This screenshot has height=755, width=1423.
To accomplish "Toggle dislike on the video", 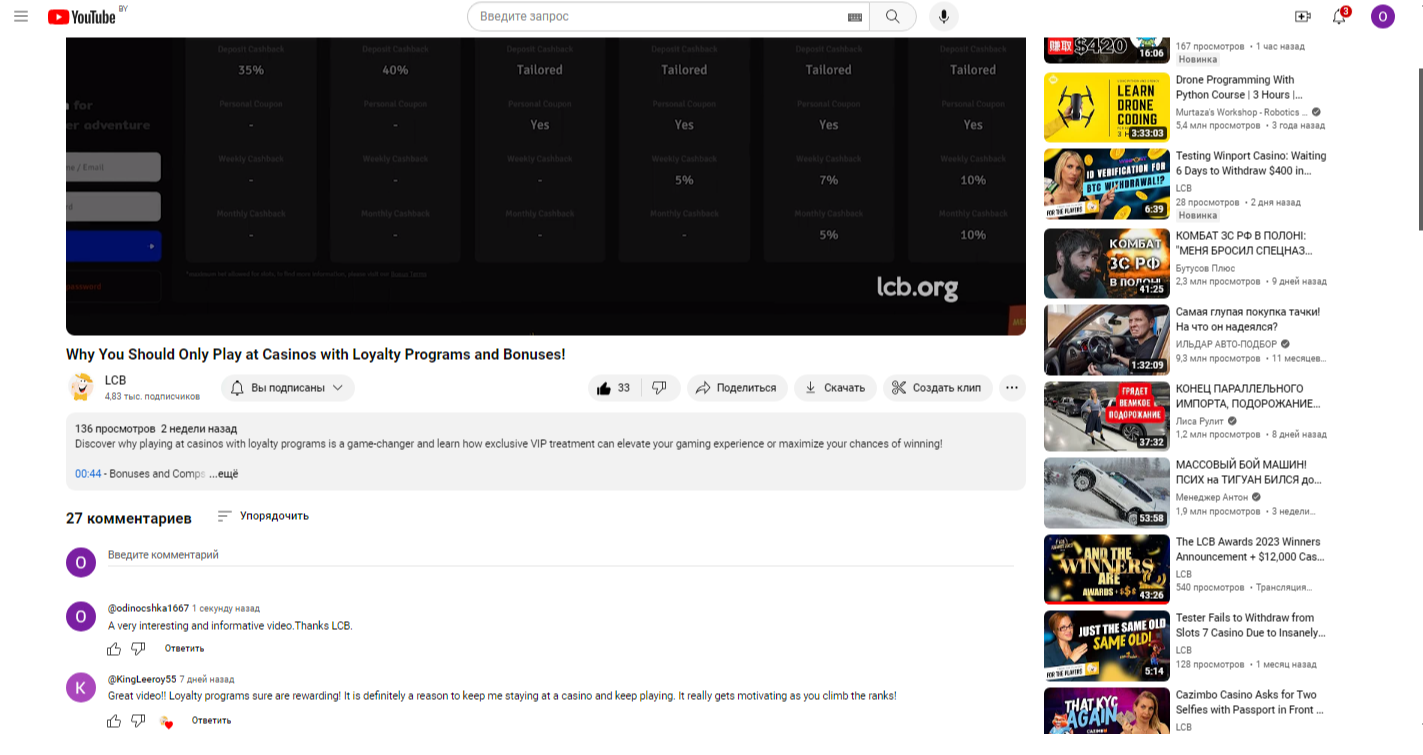I will (x=659, y=388).
